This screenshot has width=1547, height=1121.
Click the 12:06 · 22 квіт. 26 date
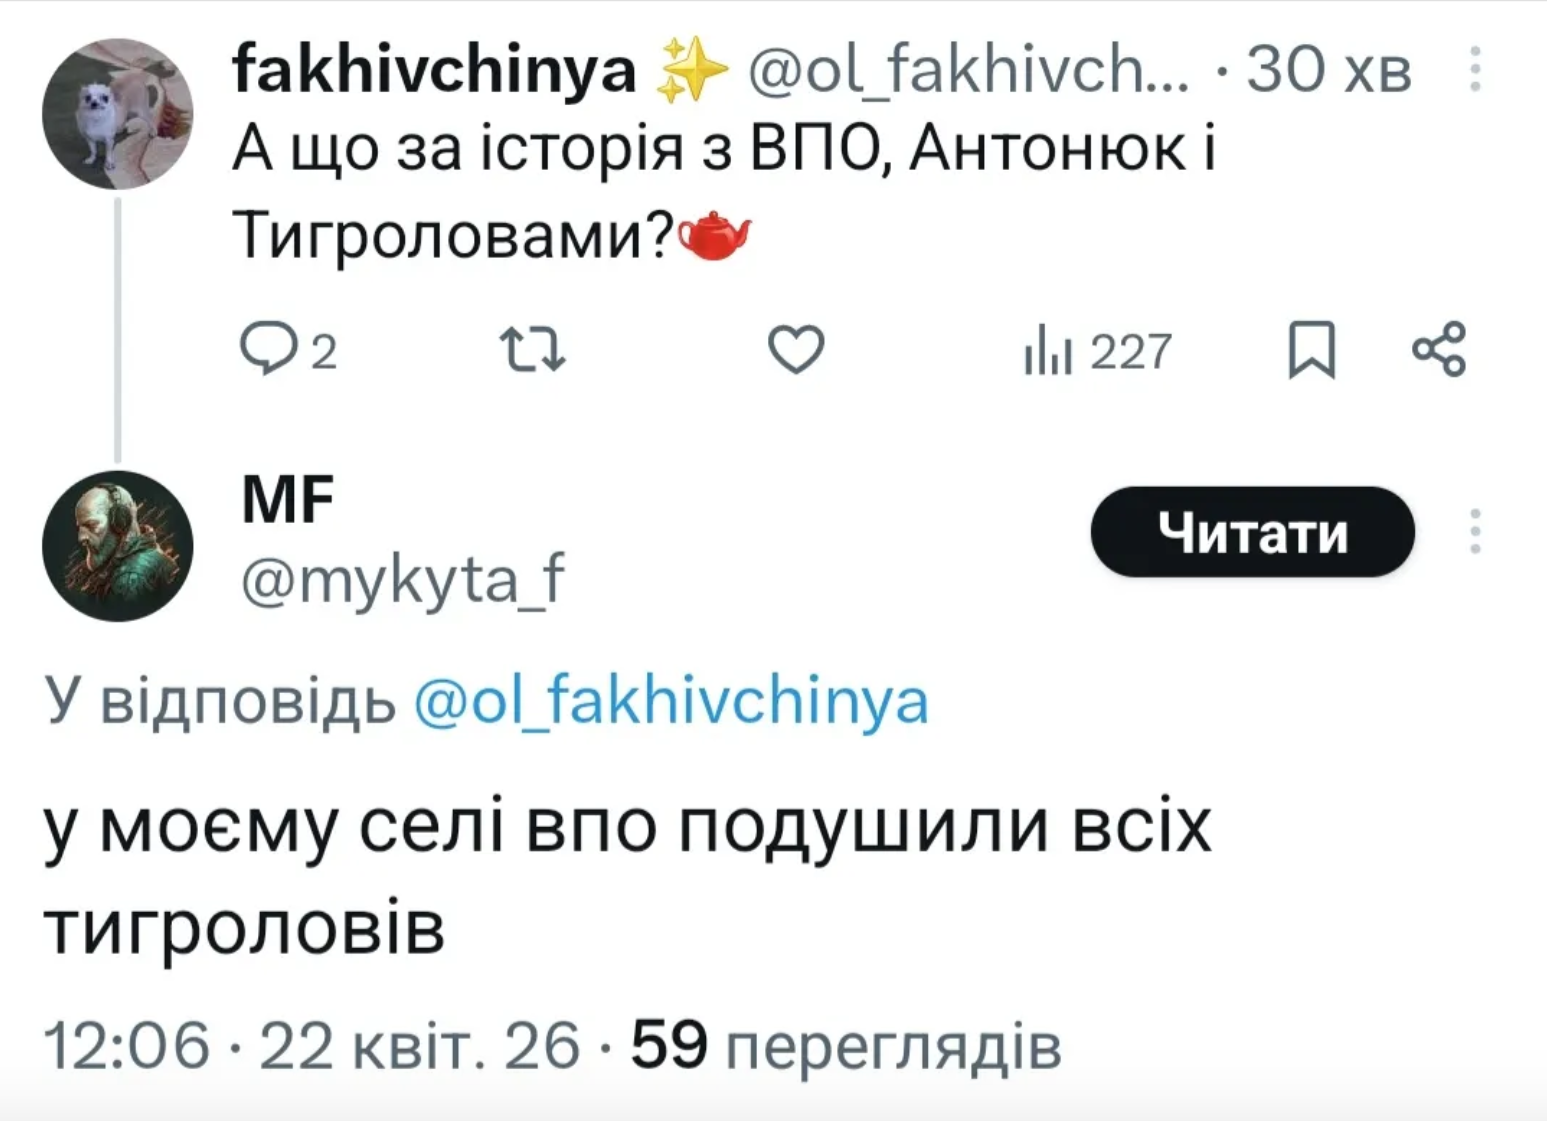click(311, 1046)
